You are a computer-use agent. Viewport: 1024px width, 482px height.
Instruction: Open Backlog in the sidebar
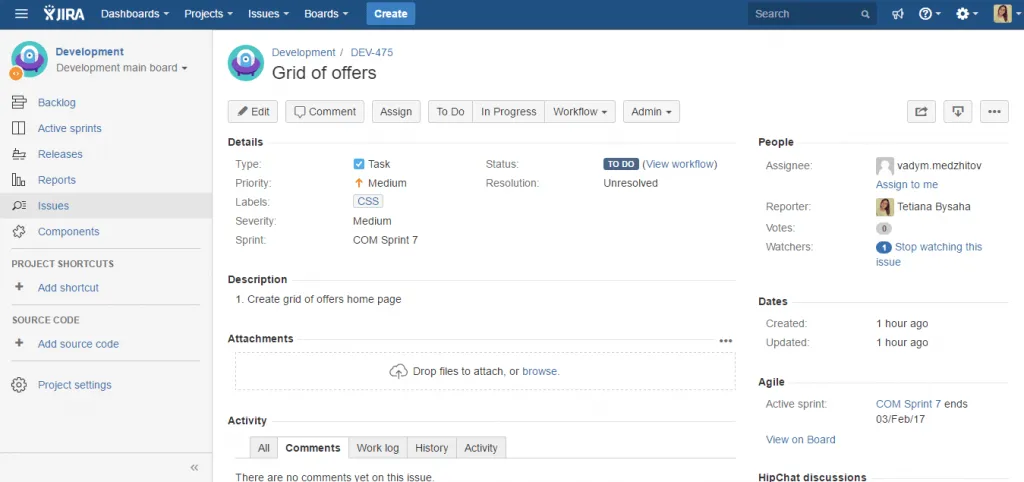pyautogui.click(x=57, y=103)
